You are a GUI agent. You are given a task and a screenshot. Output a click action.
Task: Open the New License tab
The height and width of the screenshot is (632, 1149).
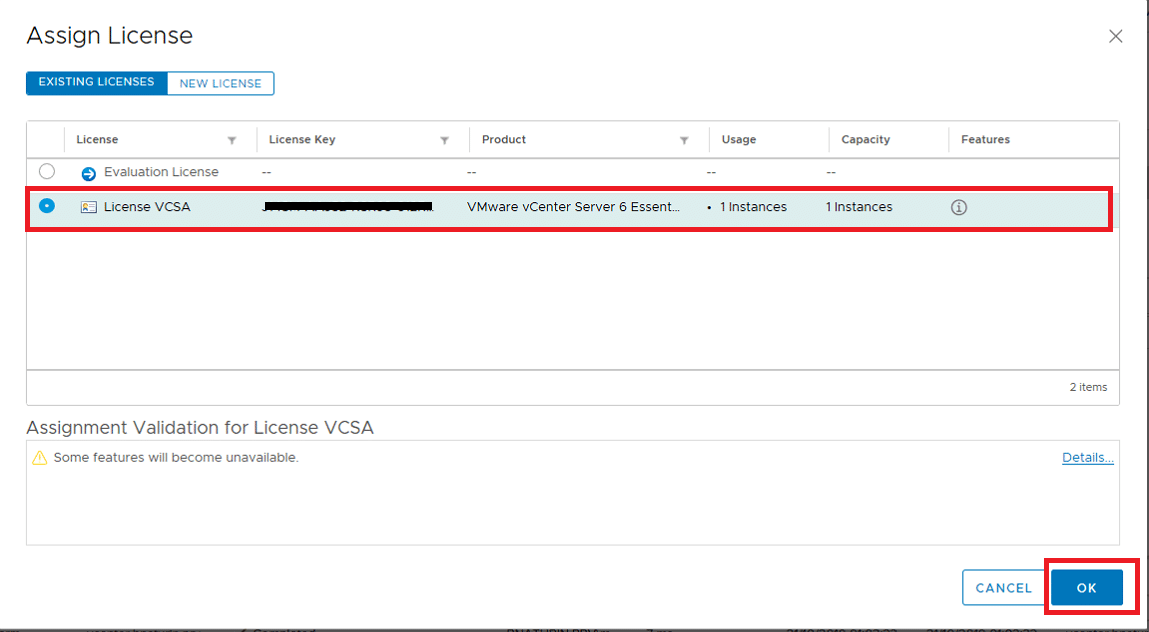[x=221, y=83]
